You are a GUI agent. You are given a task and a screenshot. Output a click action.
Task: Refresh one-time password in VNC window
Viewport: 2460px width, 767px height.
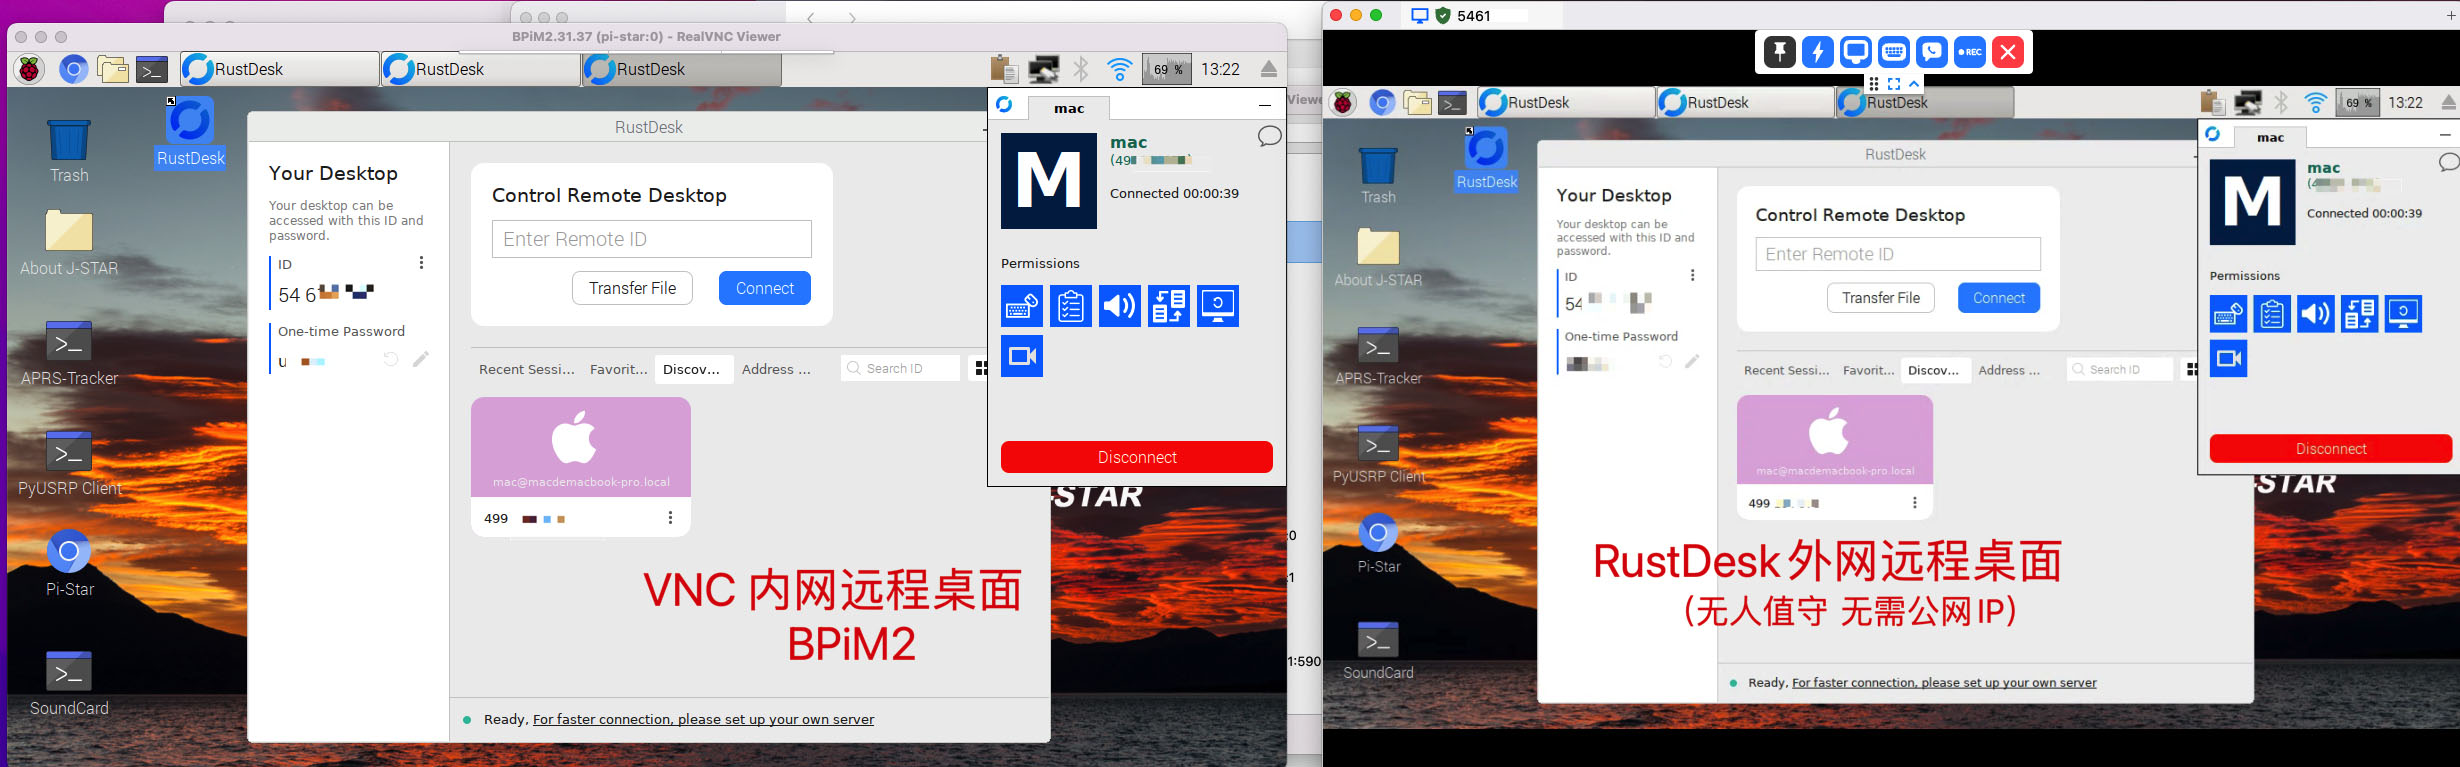(x=391, y=360)
